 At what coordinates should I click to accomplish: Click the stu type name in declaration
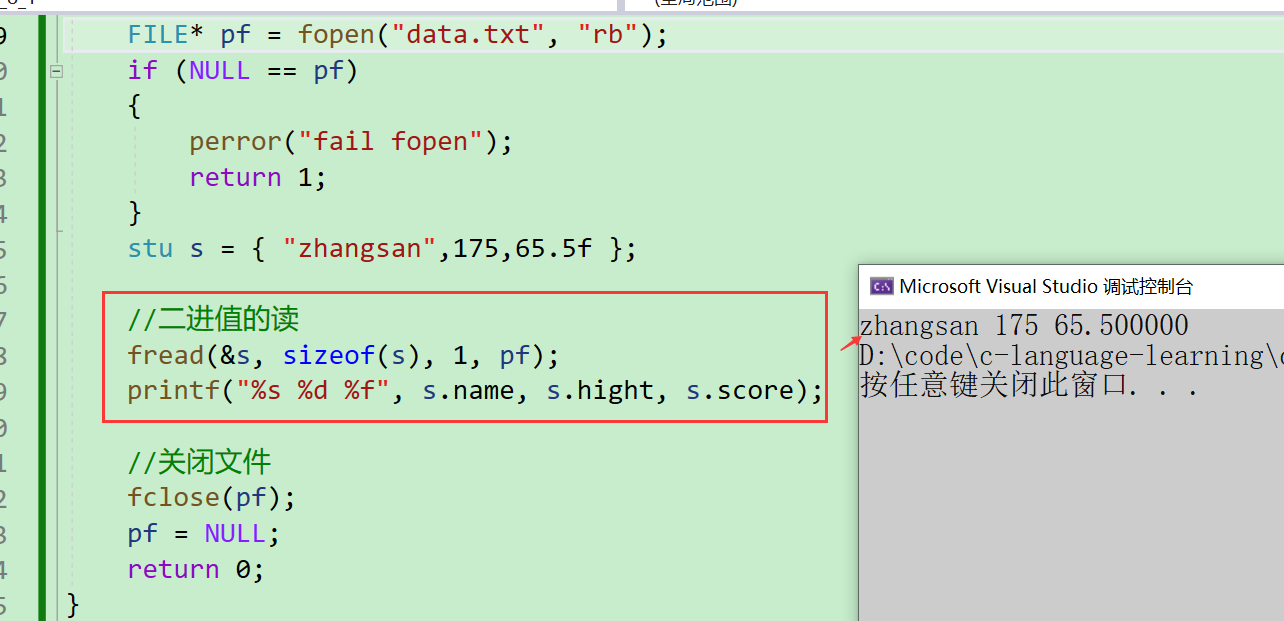(150, 248)
